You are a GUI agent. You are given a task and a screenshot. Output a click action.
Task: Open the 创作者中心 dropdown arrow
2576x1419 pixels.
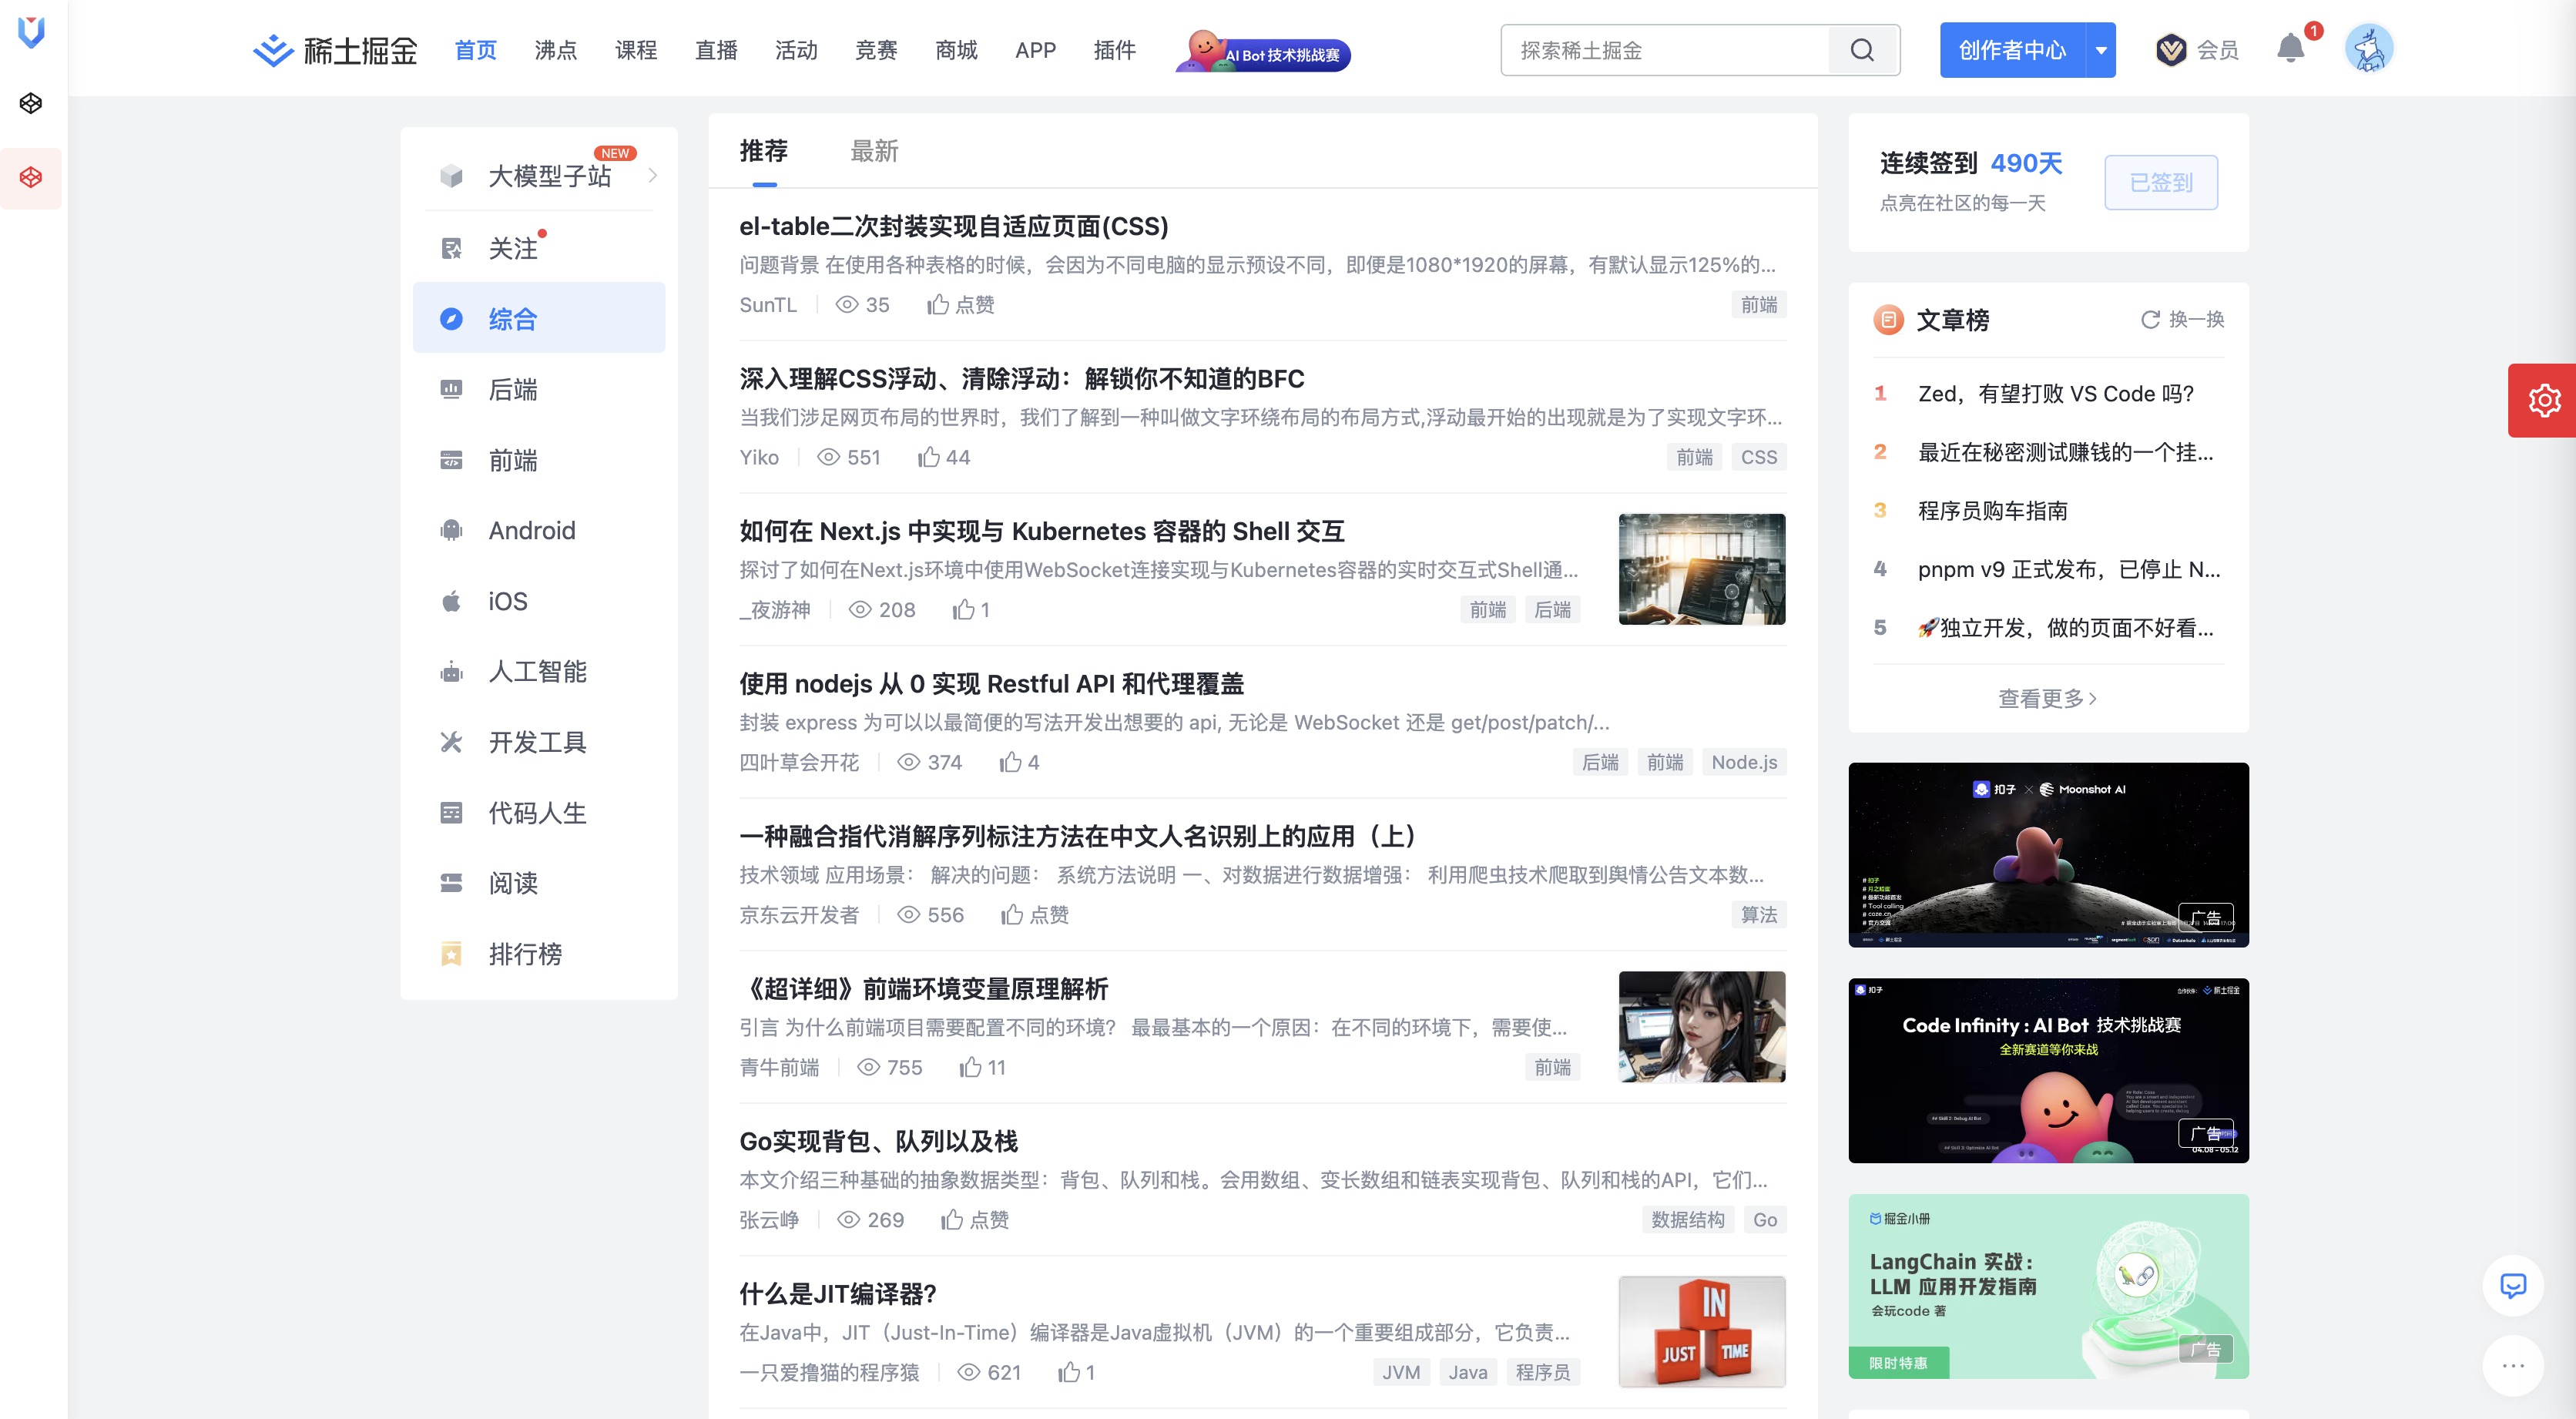tap(2101, 50)
